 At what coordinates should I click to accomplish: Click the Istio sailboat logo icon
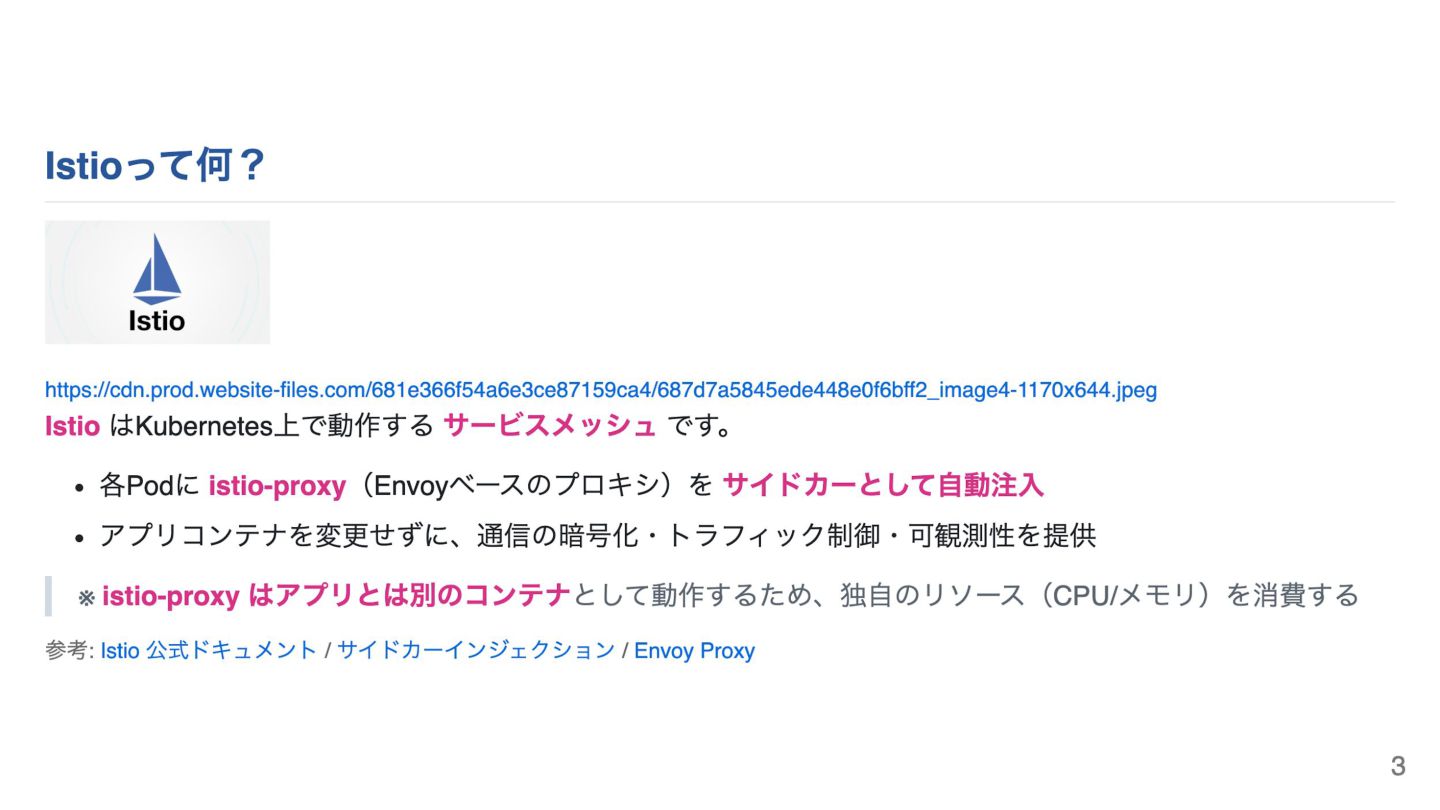point(157,268)
